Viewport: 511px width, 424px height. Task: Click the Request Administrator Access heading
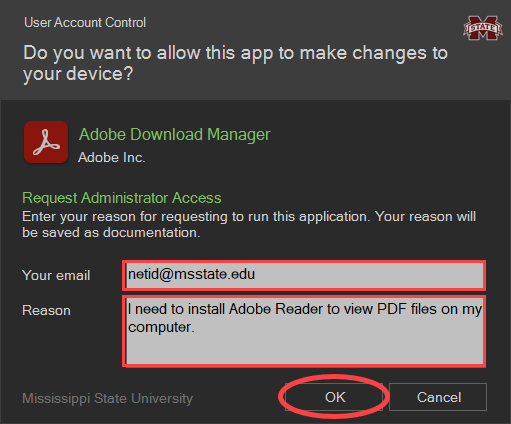pos(122,198)
